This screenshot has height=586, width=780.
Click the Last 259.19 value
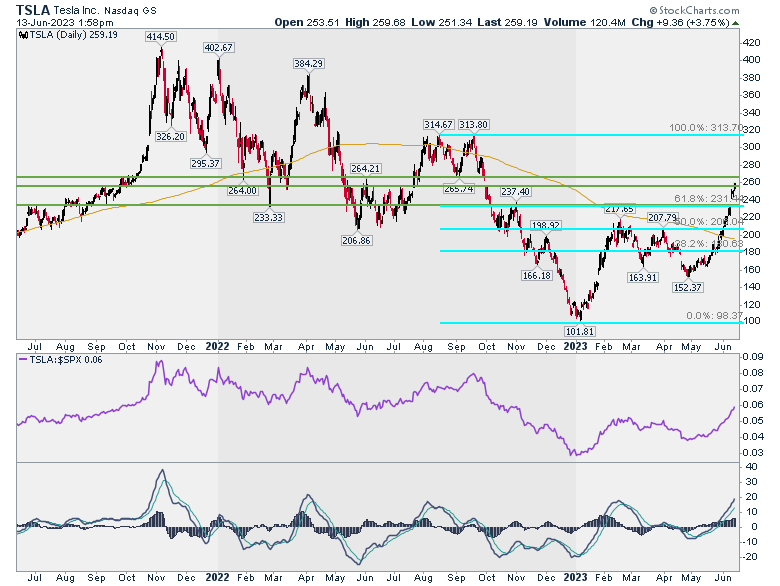(507, 22)
